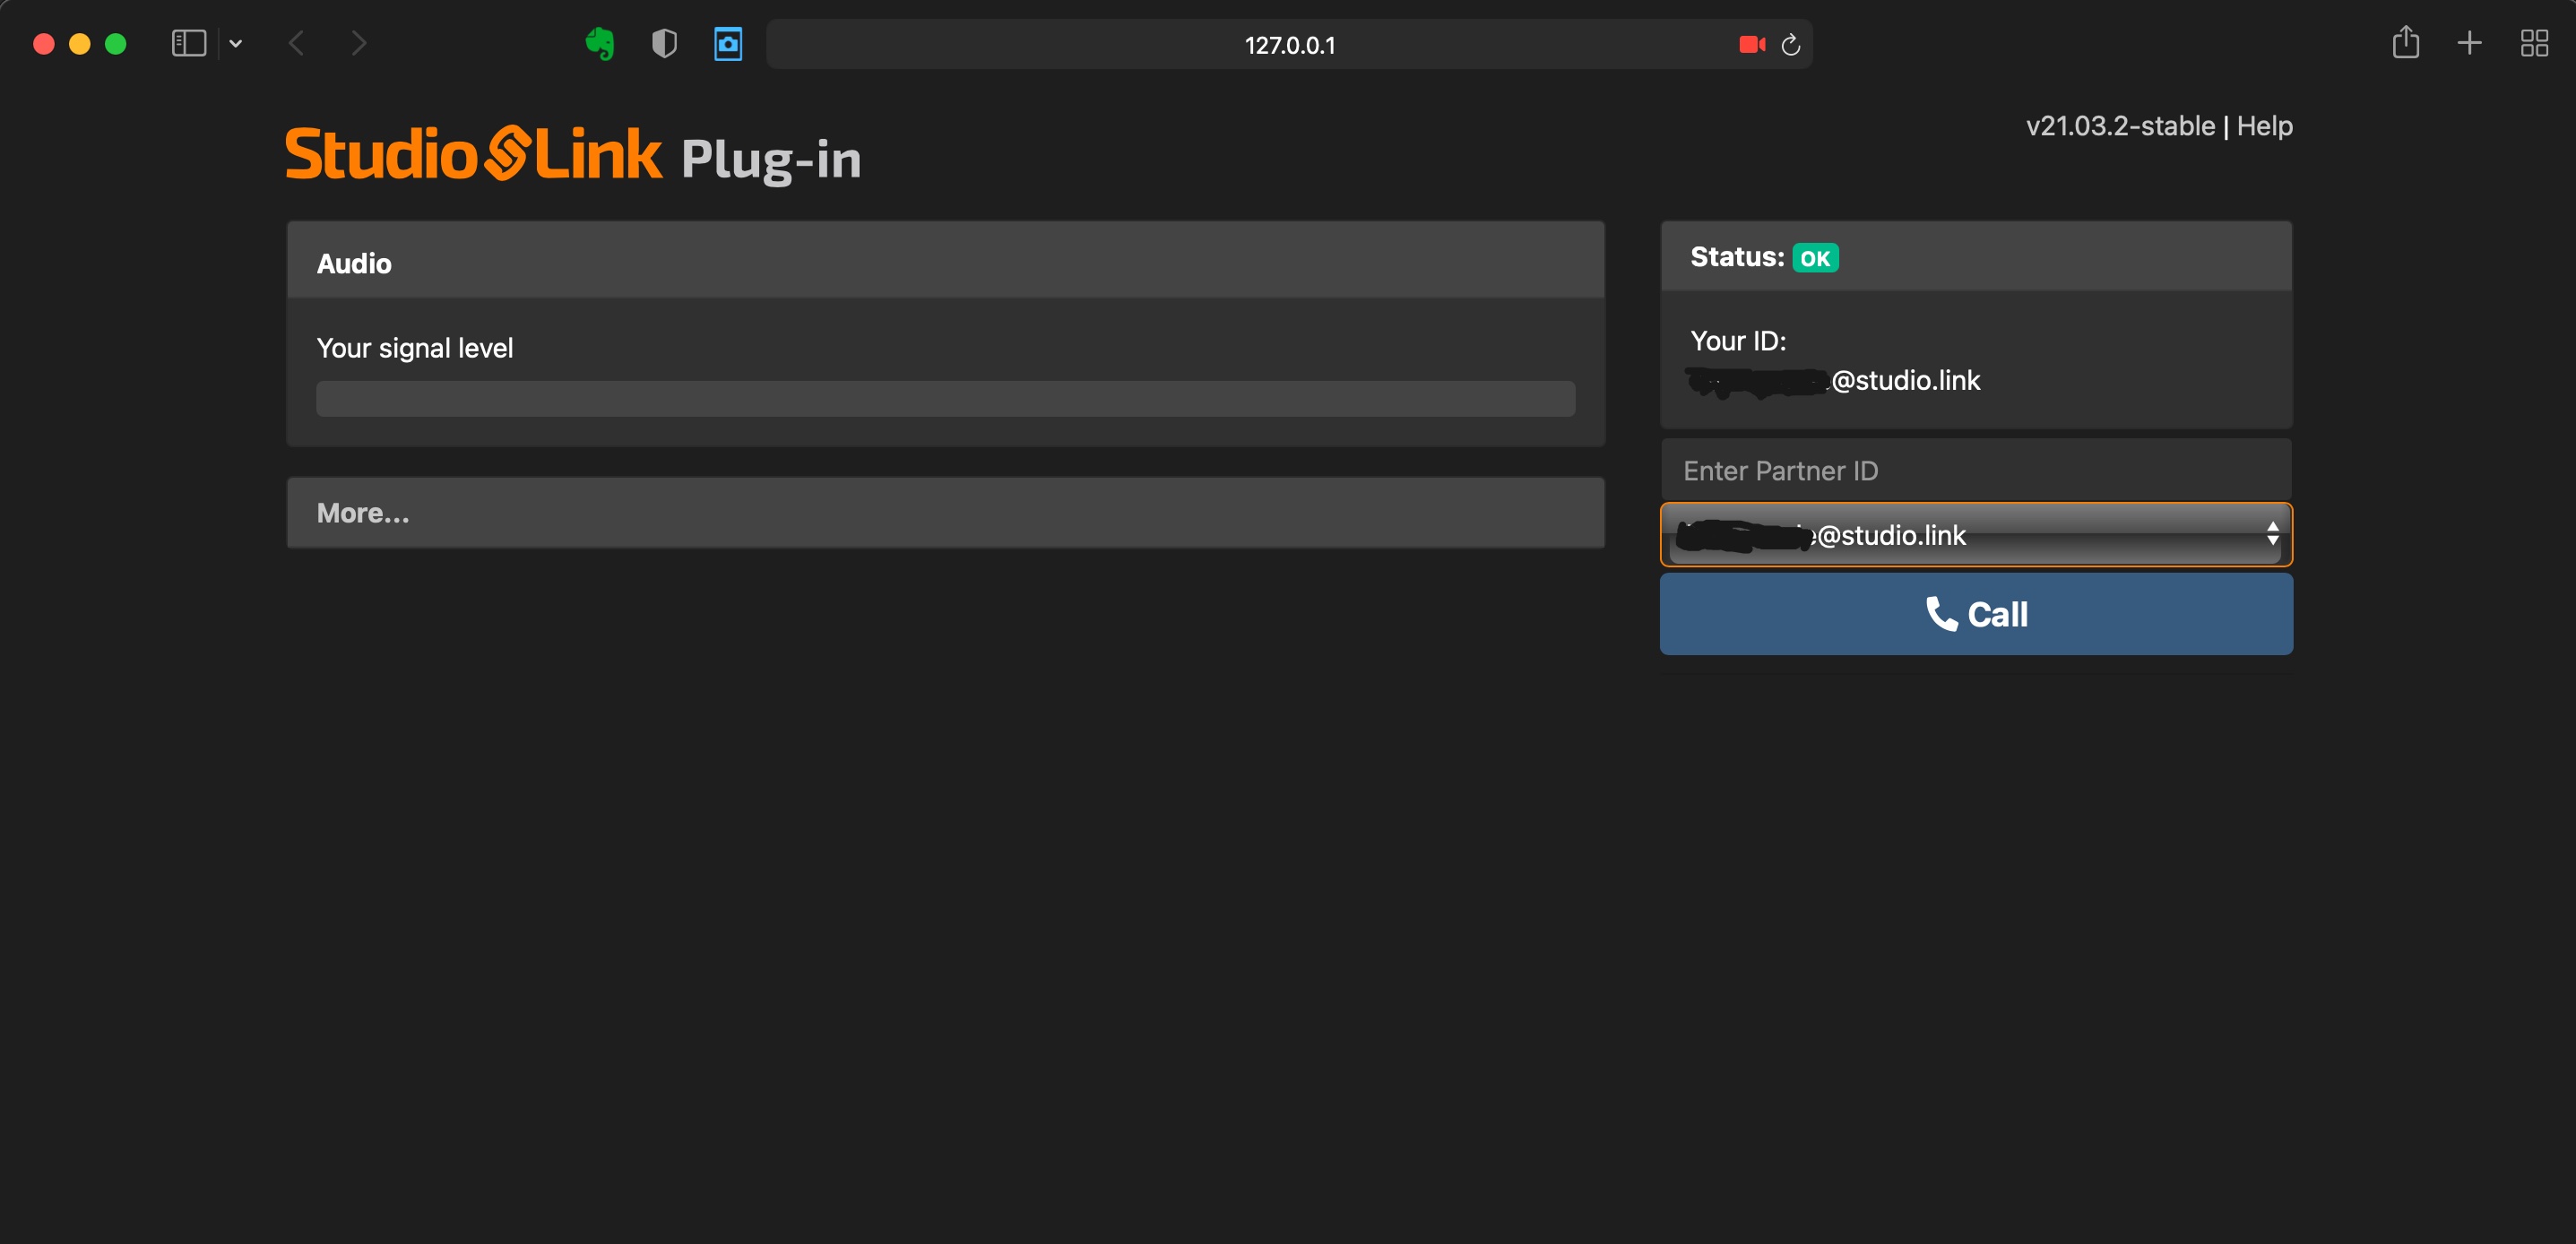
Task: Open the privacy shield report icon
Action: pos(664,44)
